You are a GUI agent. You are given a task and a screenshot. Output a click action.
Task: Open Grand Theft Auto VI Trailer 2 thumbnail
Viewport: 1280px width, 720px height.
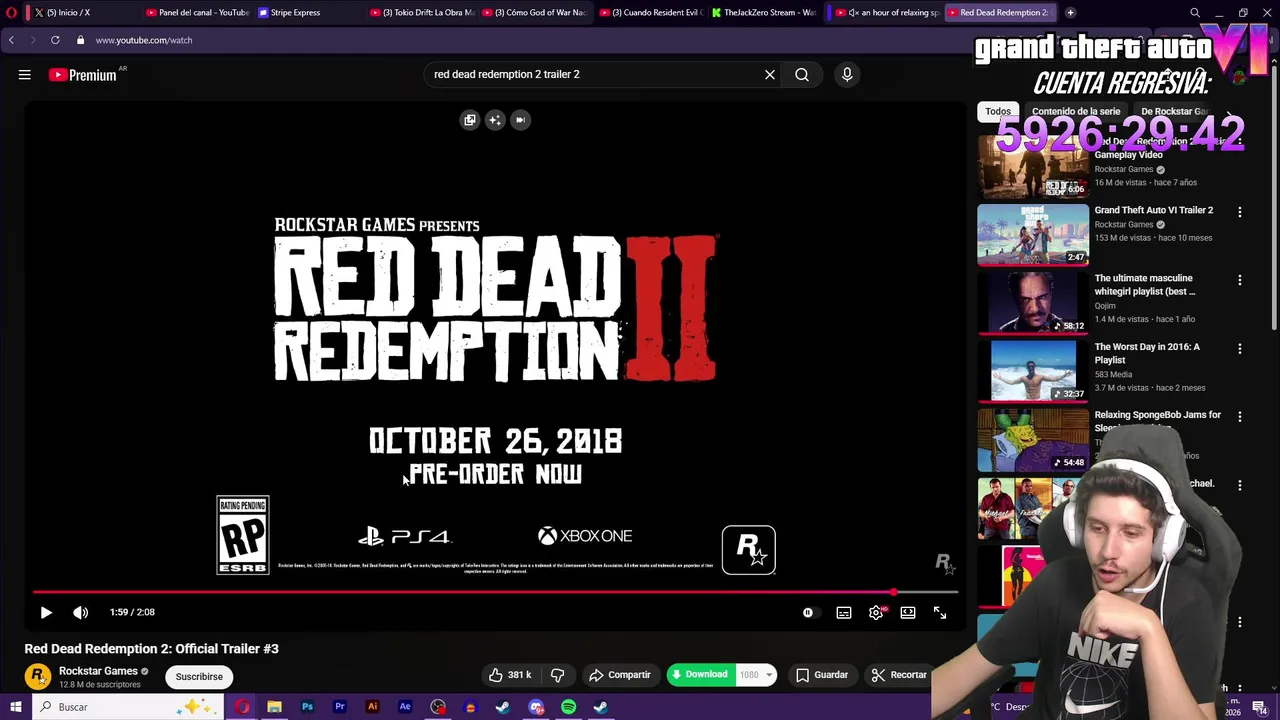(1033, 235)
